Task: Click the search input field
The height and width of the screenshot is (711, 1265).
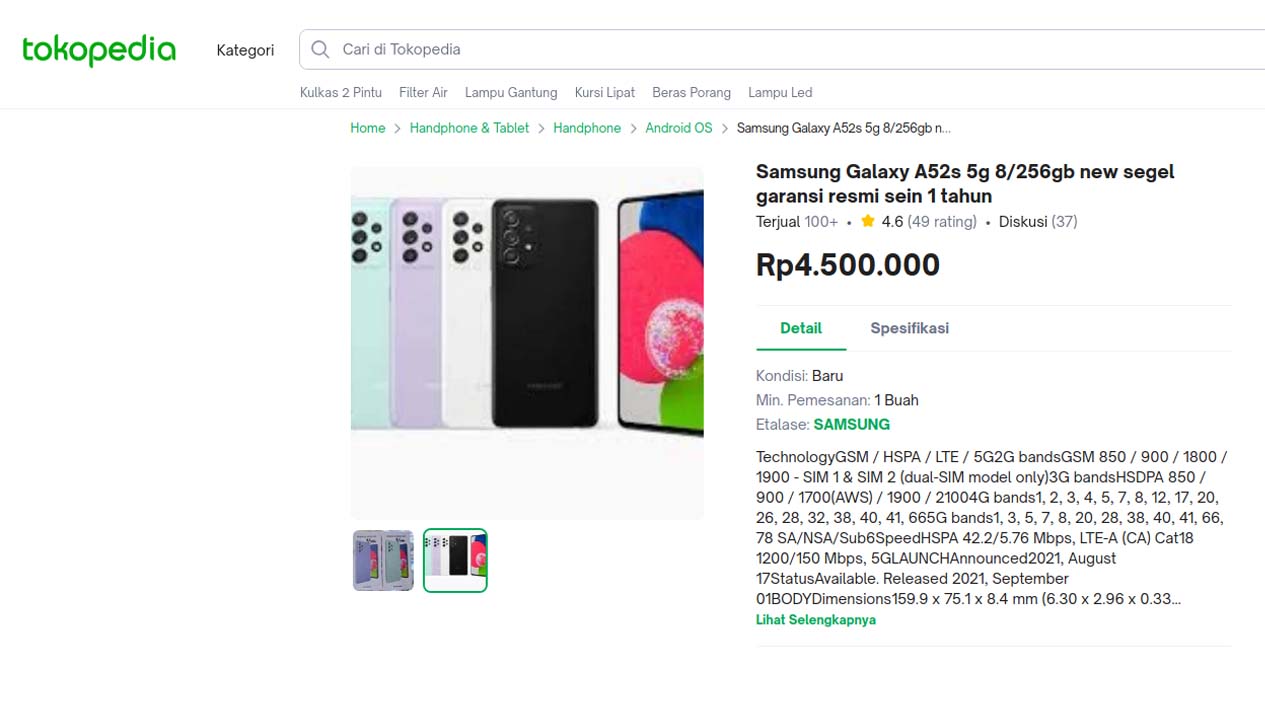Action: click(x=600, y=49)
